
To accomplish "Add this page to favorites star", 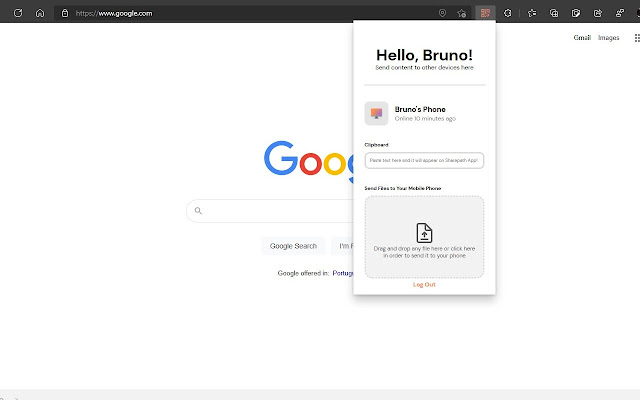I will click(x=462, y=13).
